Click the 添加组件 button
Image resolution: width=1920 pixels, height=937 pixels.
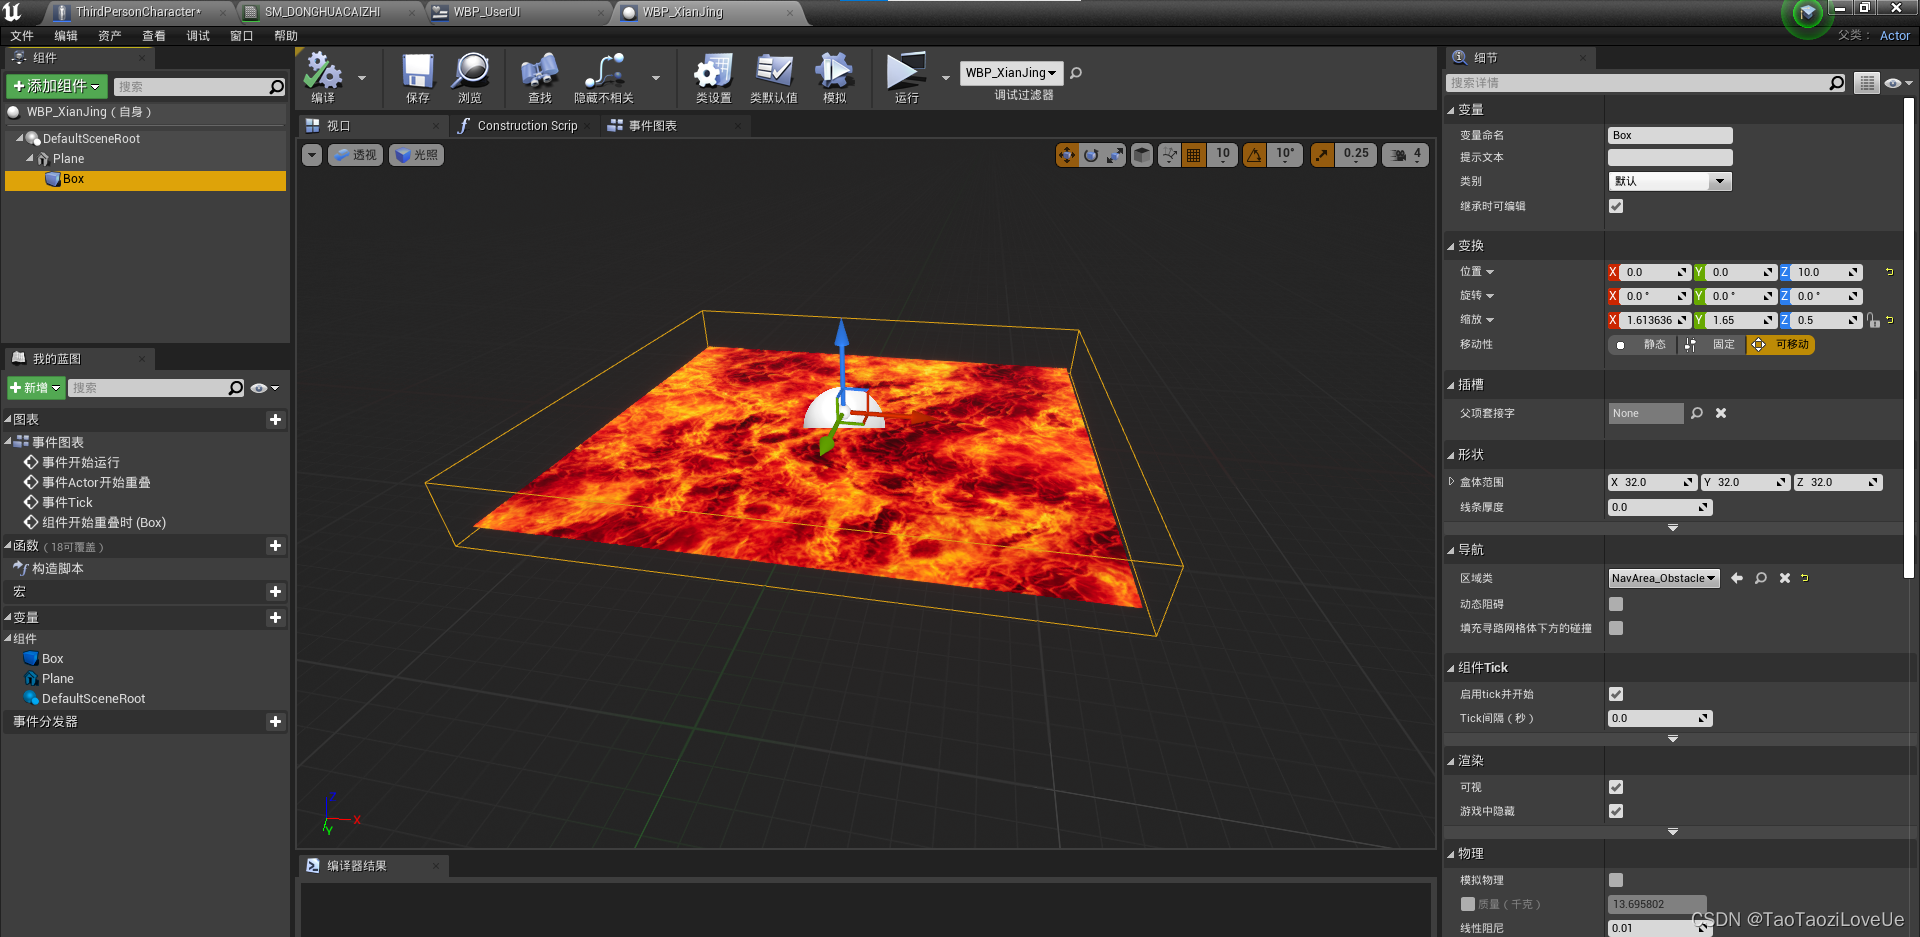point(56,86)
